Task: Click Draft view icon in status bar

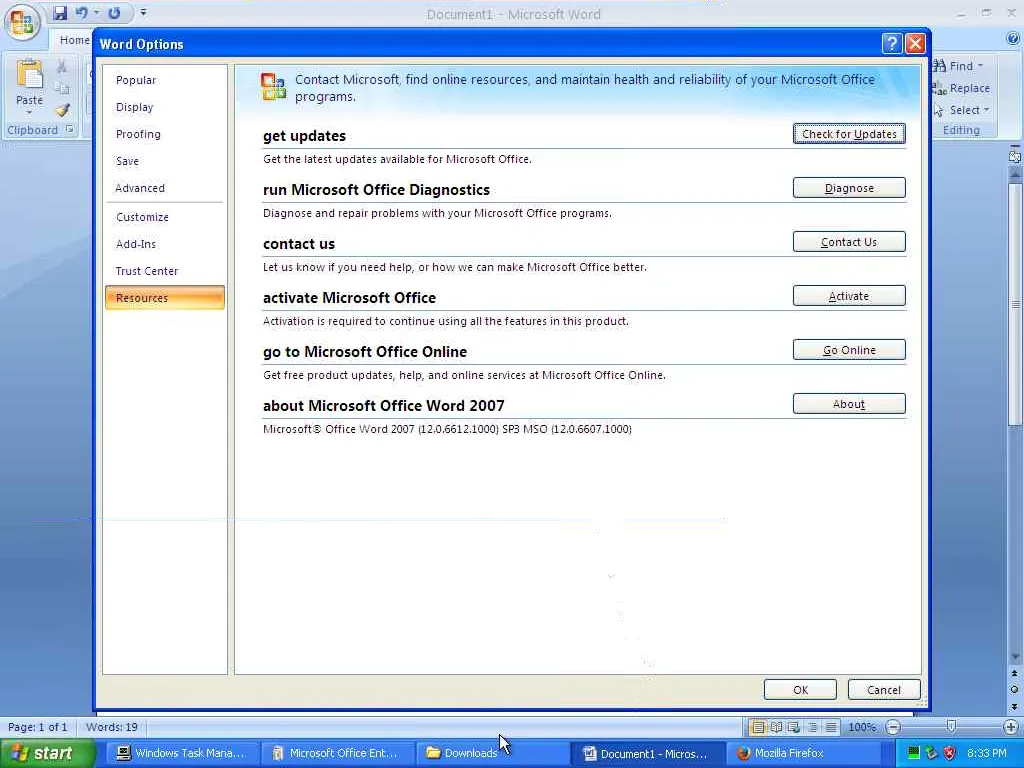Action: (x=831, y=727)
